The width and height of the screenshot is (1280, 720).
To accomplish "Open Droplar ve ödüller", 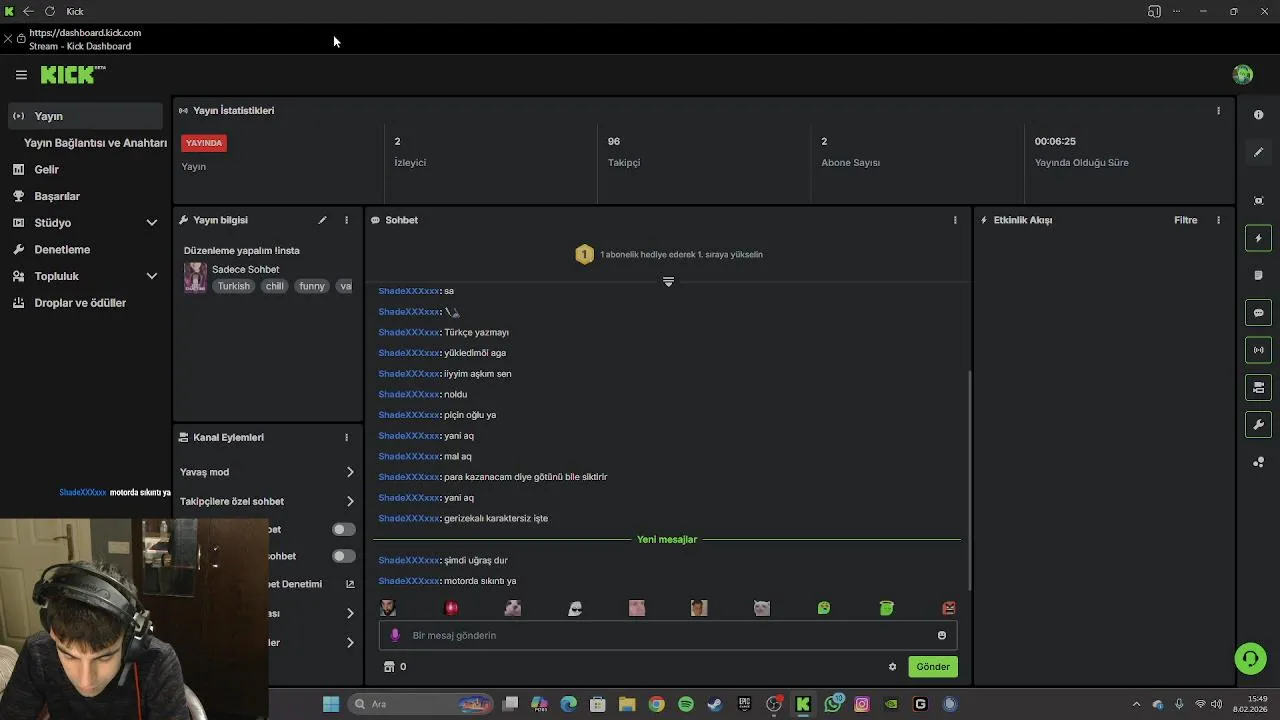I will [x=80, y=303].
